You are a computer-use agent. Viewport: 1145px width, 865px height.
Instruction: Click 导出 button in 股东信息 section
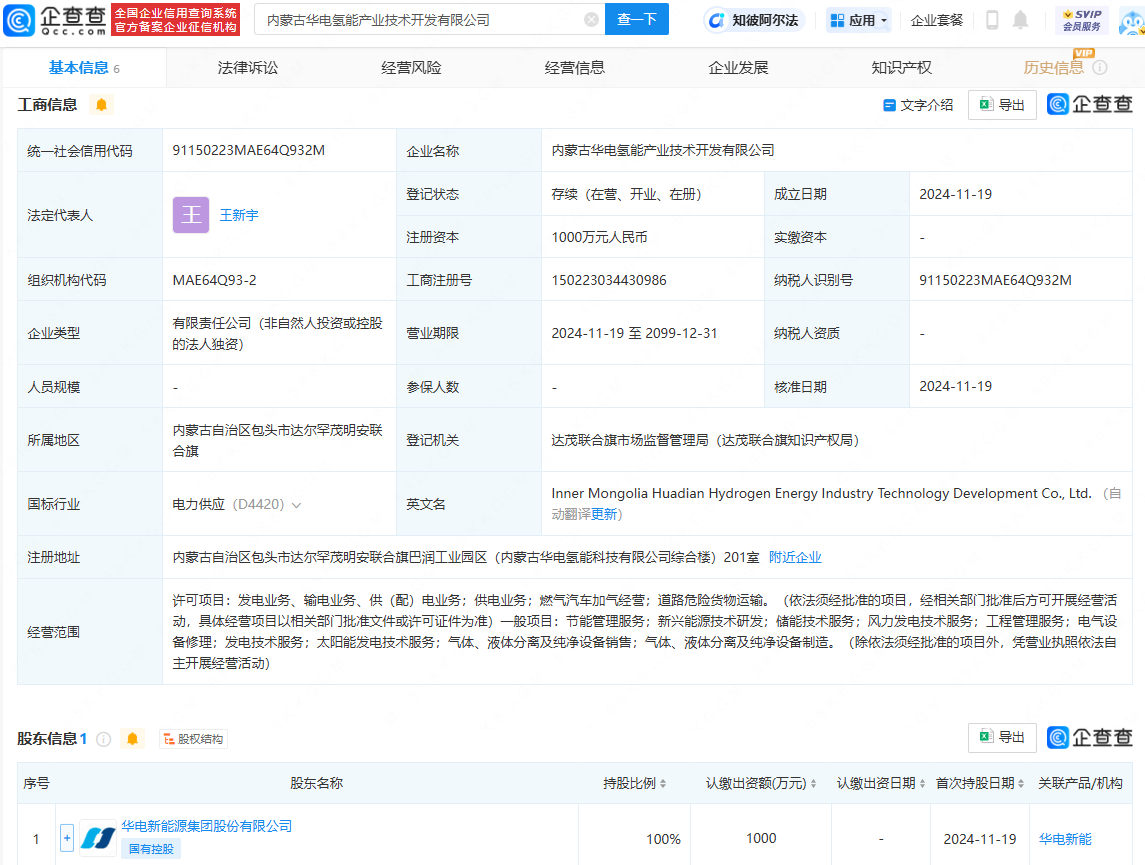click(1002, 737)
